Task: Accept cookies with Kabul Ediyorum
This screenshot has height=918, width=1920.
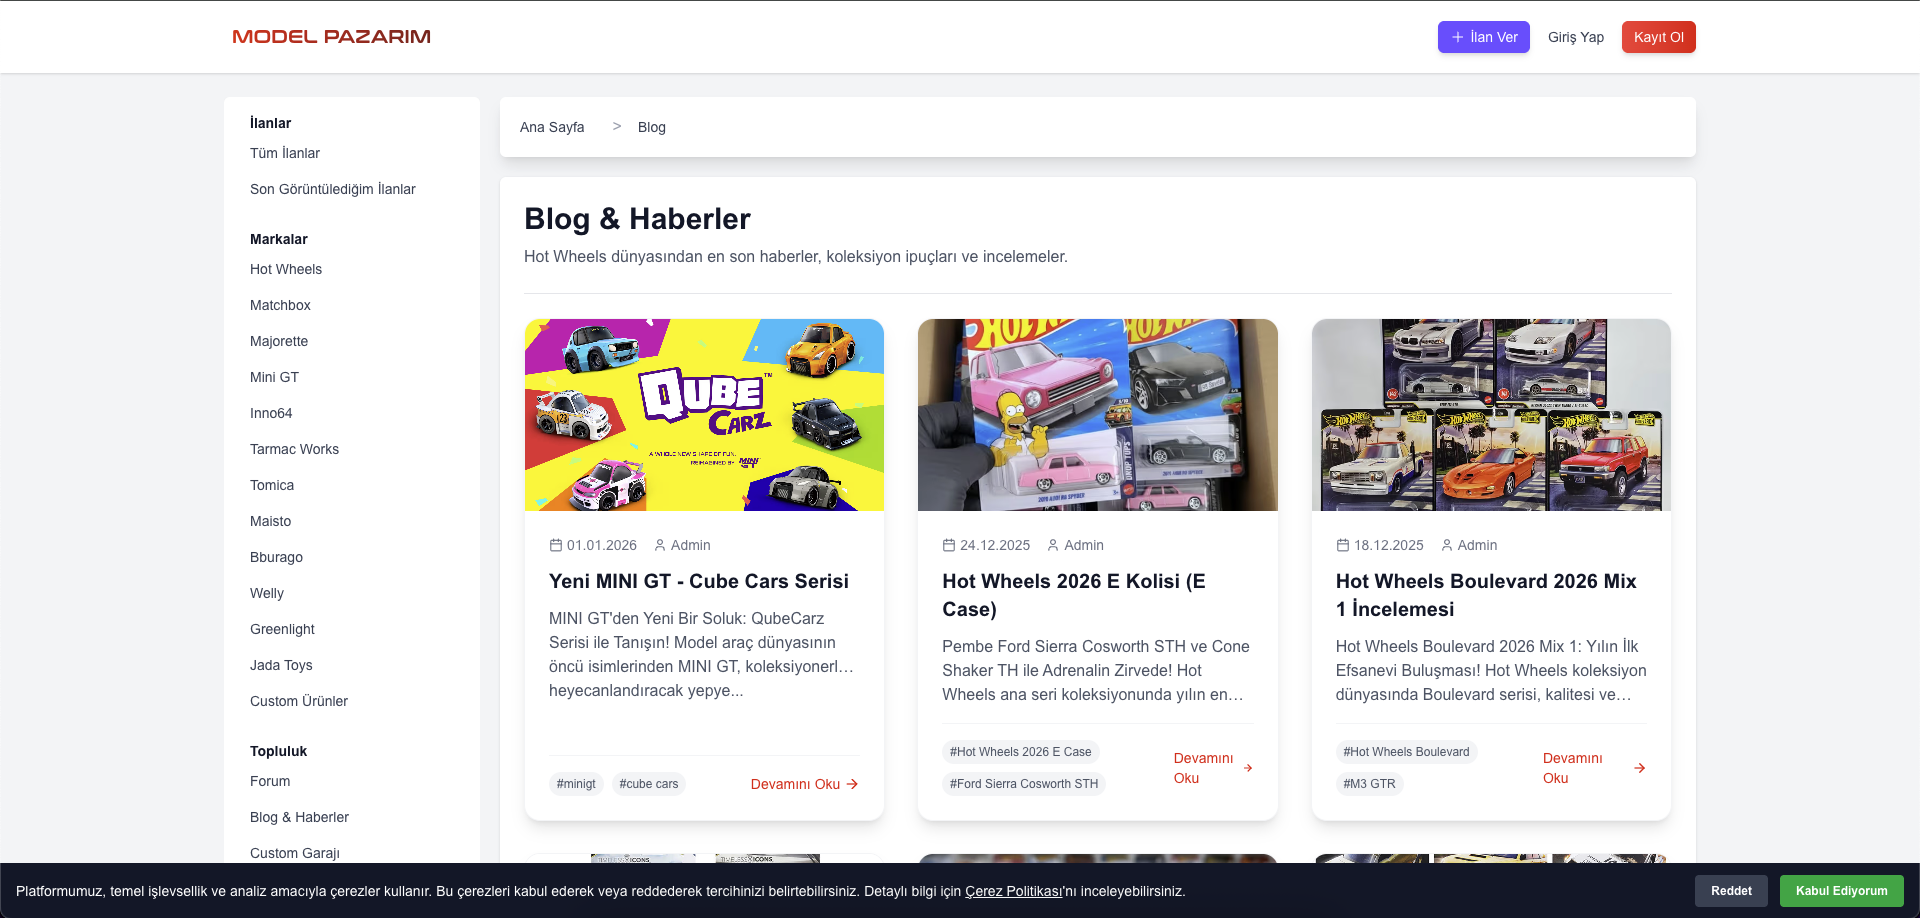Action: pos(1841,891)
